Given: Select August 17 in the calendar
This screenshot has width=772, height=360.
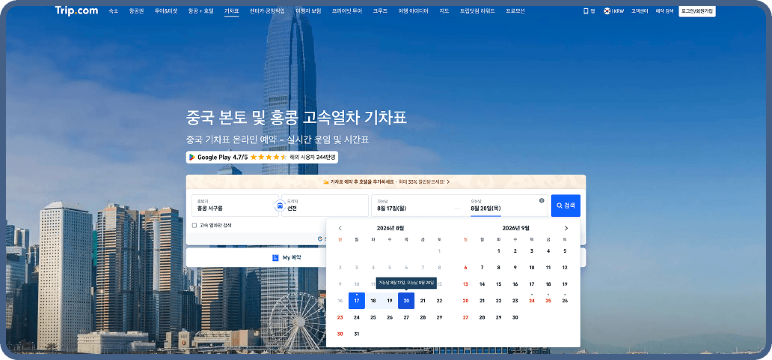Looking at the screenshot, I should (356, 300).
